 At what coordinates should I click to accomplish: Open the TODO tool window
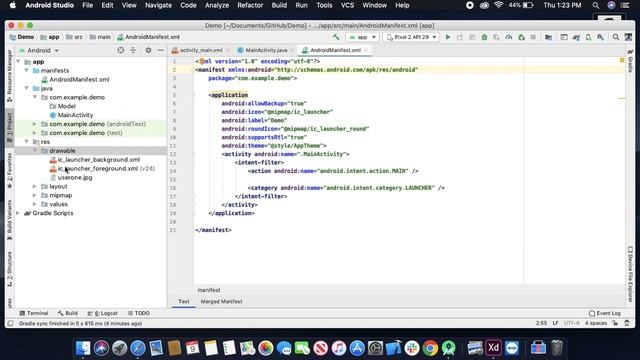(x=139, y=313)
